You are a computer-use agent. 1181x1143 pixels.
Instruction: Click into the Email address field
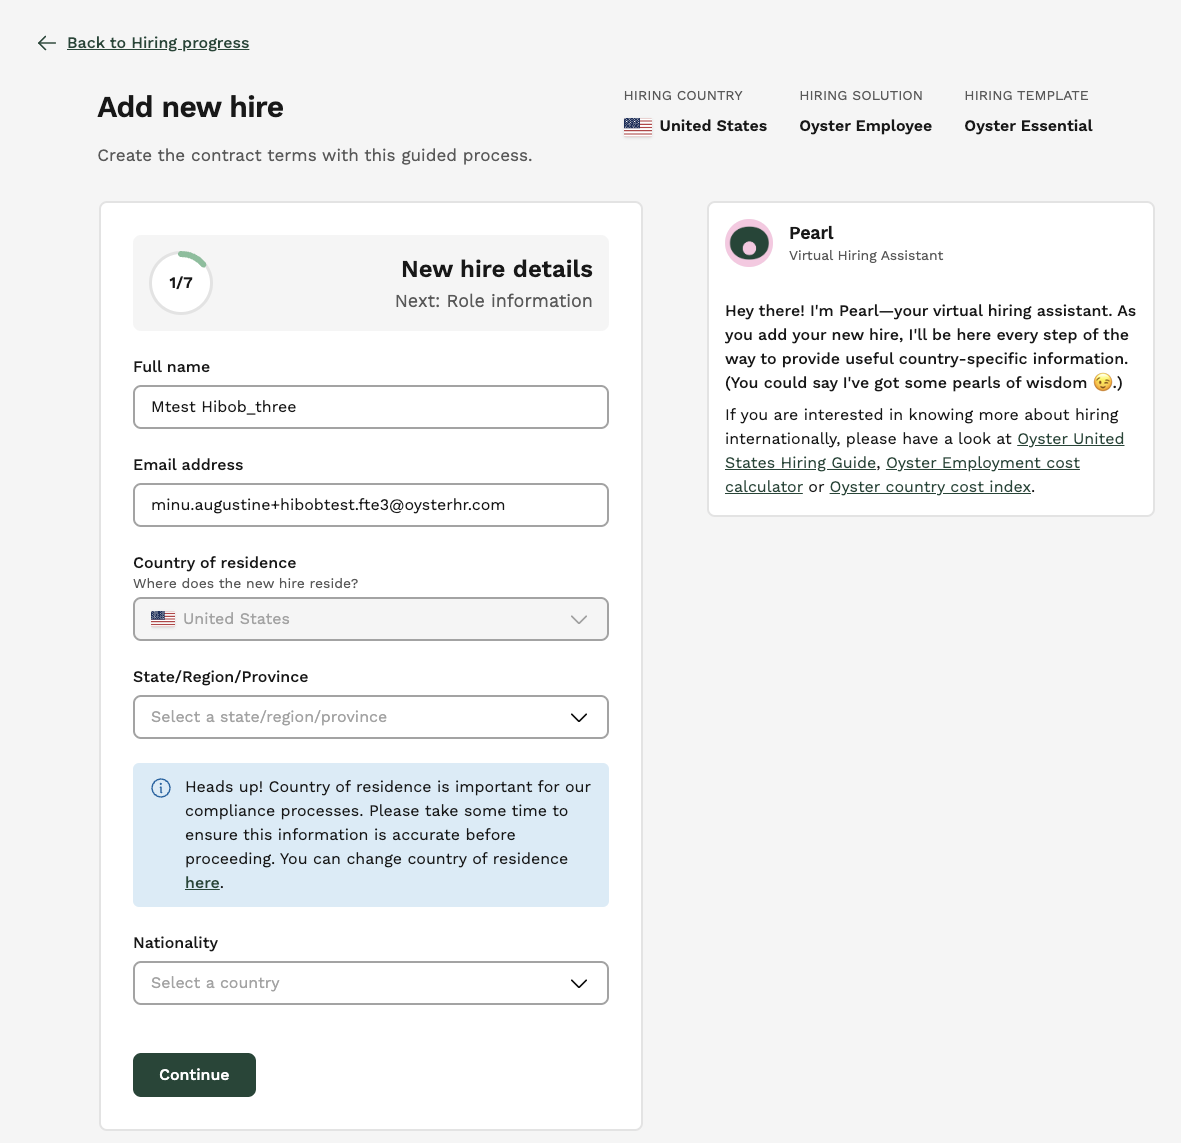tap(371, 505)
